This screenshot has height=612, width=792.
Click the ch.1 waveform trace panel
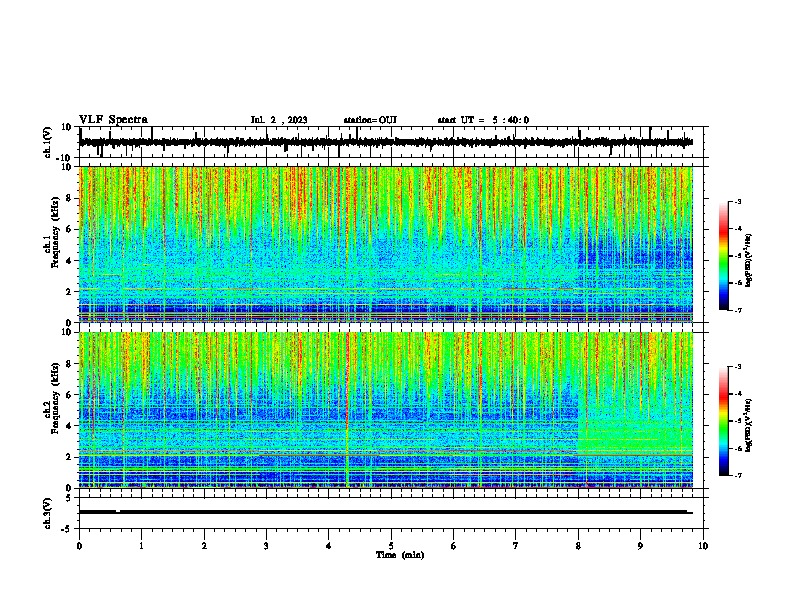[393, 142]
